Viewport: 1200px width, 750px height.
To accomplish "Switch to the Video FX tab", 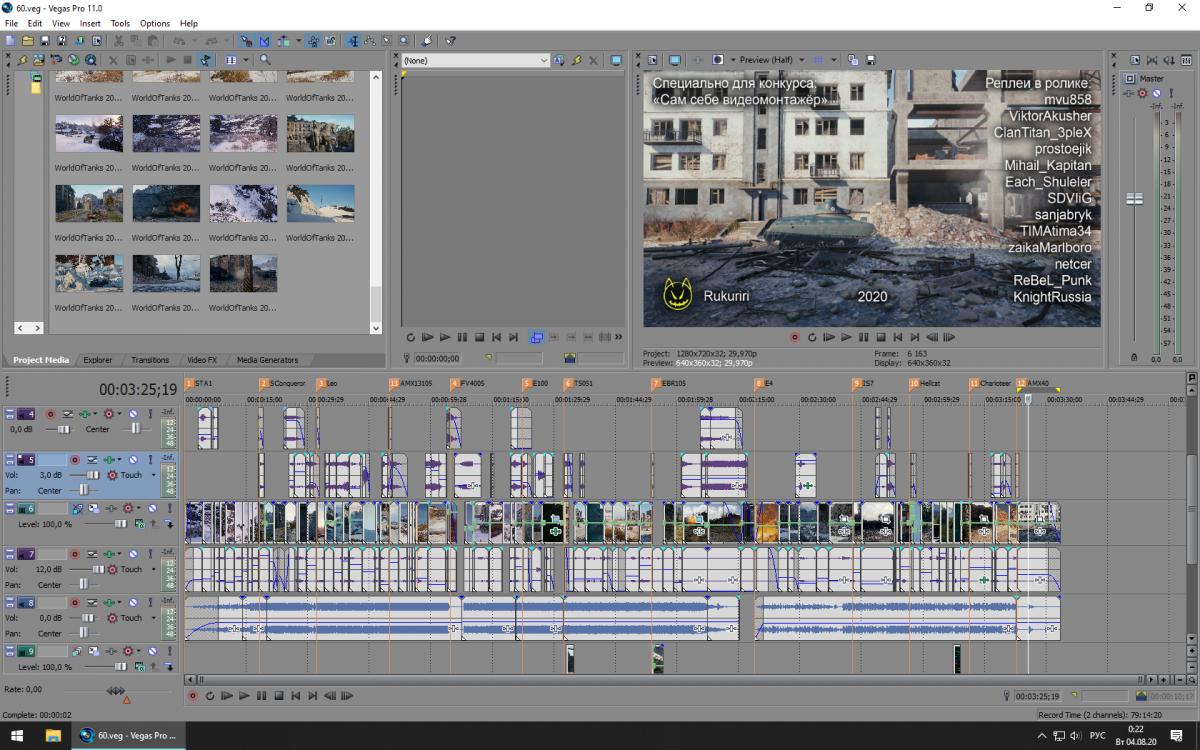I will click(x=202, y=360).
